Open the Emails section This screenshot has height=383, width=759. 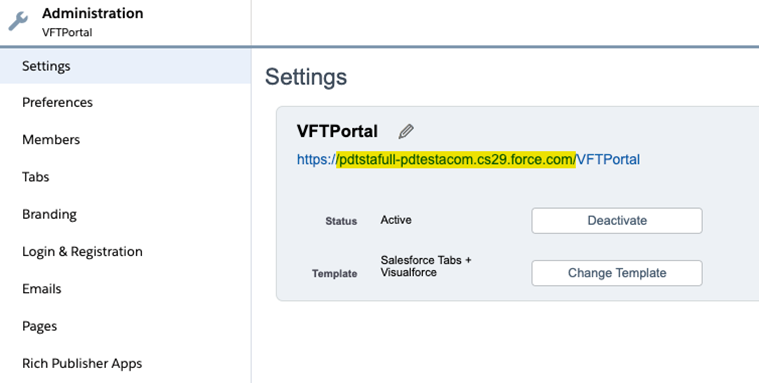tap(125, 289)
